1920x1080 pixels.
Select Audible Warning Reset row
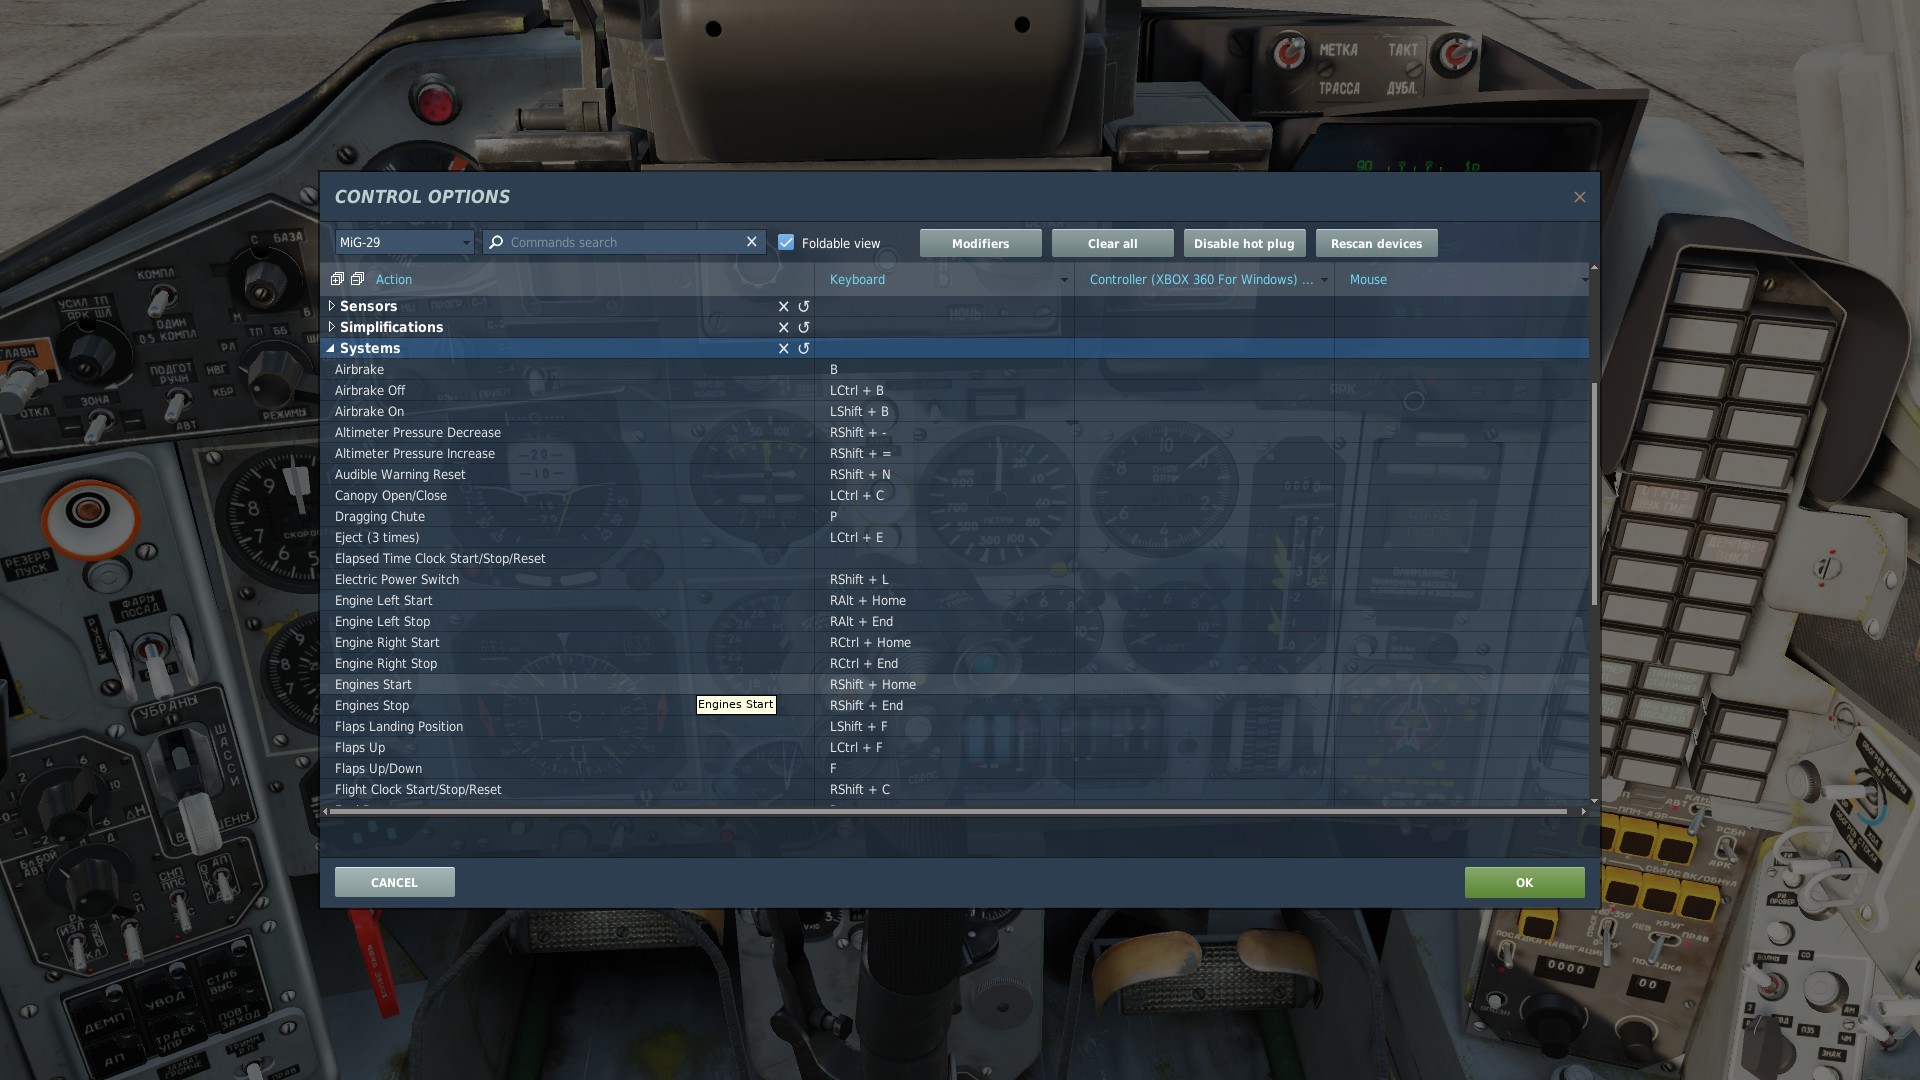click(954, 475)
